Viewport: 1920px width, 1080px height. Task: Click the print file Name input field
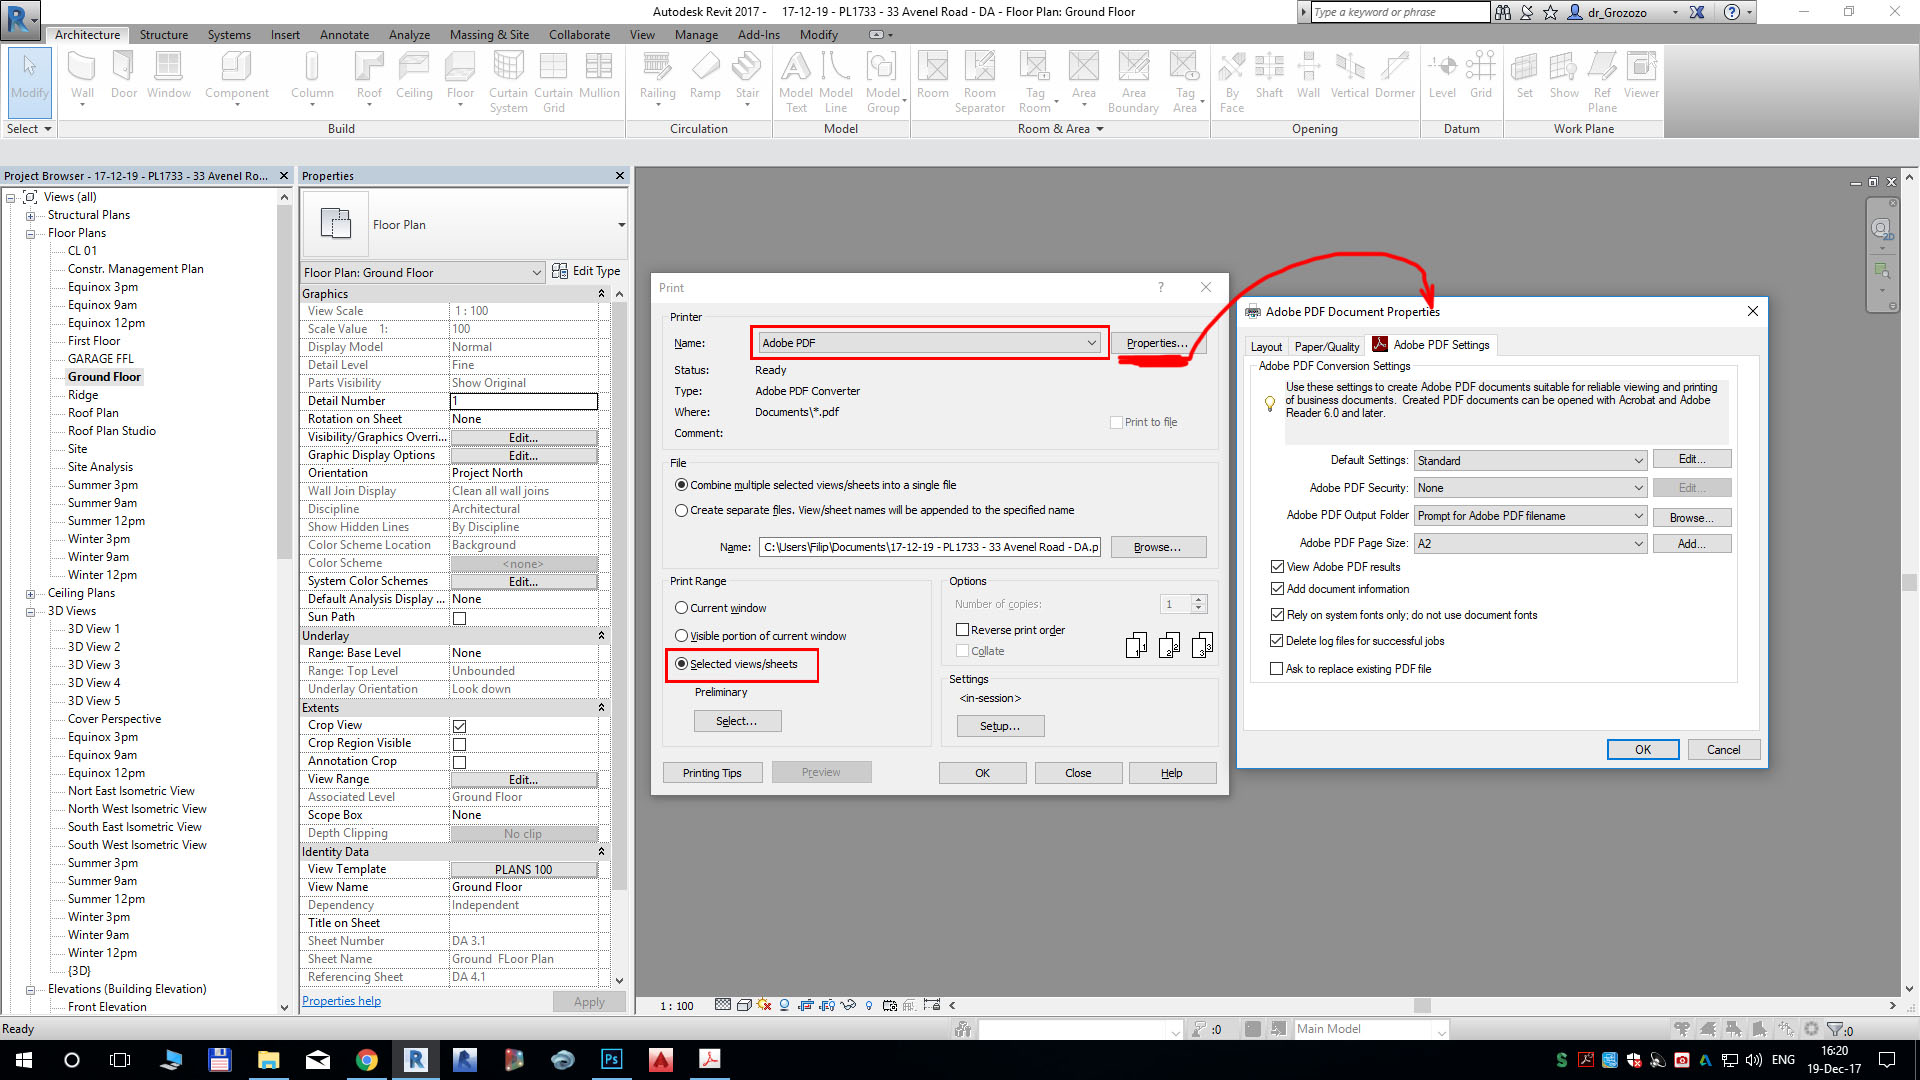coord(930,547)
